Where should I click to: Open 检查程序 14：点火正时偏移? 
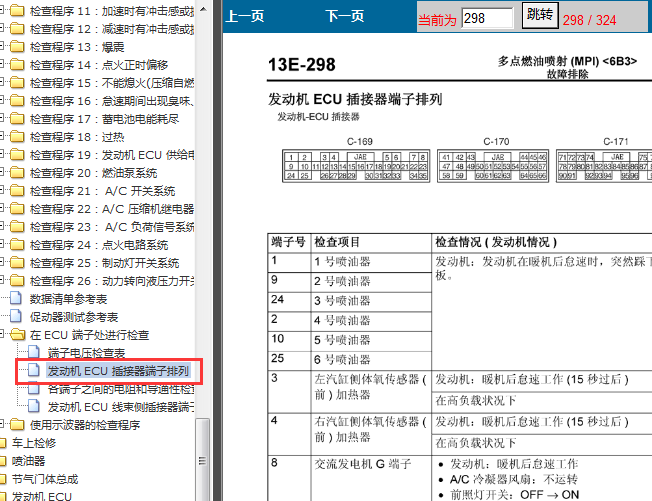tap(99, 65)
